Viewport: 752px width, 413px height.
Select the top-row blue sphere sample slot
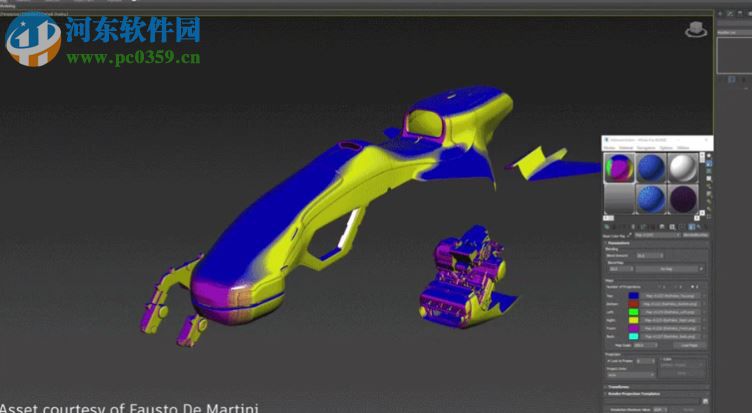[651, 167]
